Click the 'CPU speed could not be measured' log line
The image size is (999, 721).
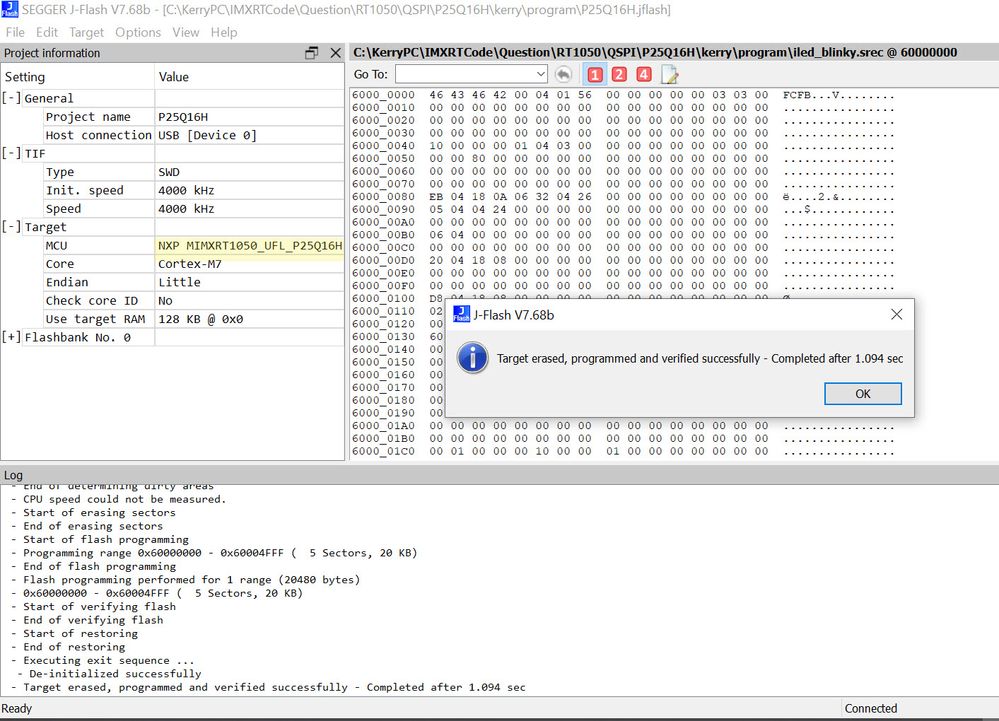(x=119, y=499)
